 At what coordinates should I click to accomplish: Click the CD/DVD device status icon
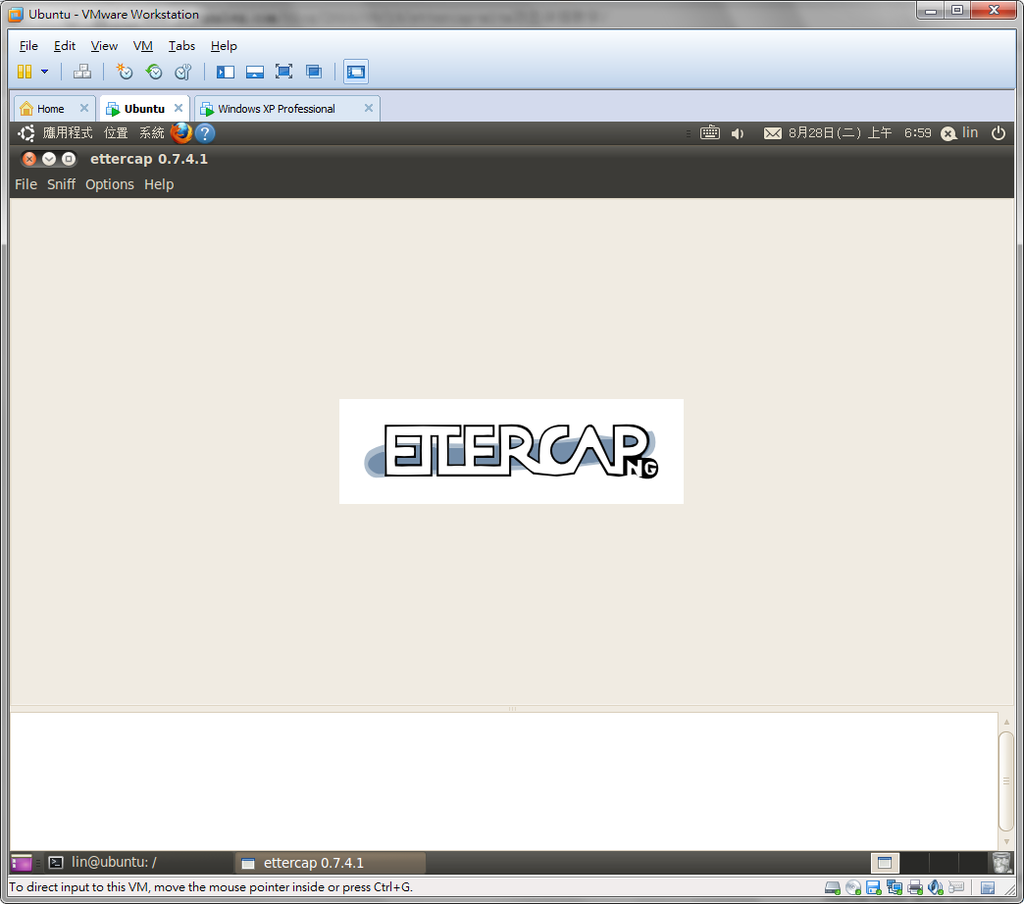pyautogui.click(x=853, y=888)
